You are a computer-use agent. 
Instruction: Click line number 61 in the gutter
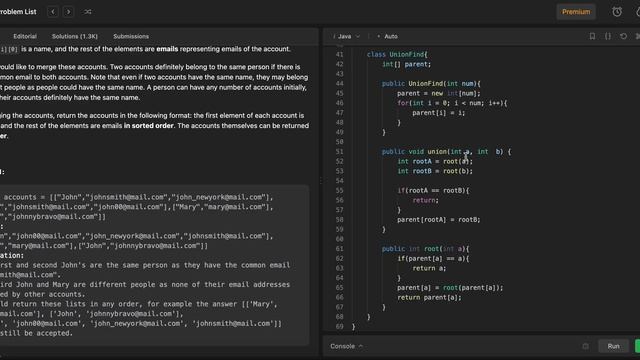[x=340, y=249]
